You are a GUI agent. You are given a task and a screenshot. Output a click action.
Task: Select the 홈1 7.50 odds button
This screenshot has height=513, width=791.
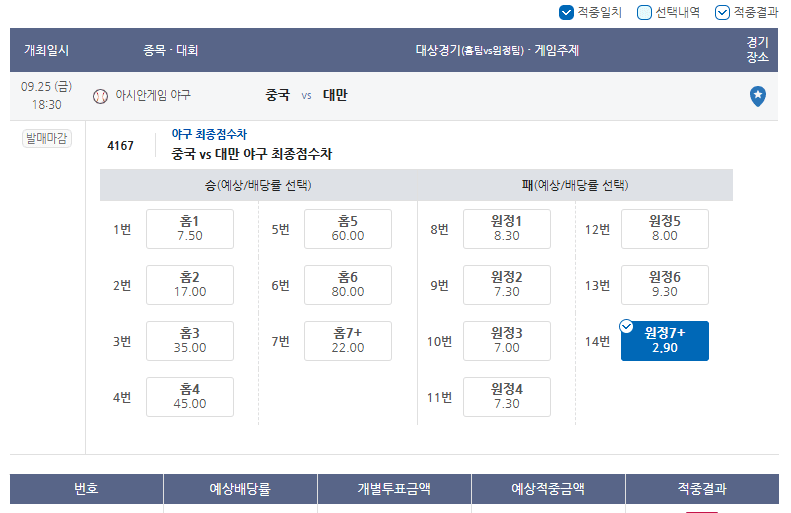click(x=190, y=229)
